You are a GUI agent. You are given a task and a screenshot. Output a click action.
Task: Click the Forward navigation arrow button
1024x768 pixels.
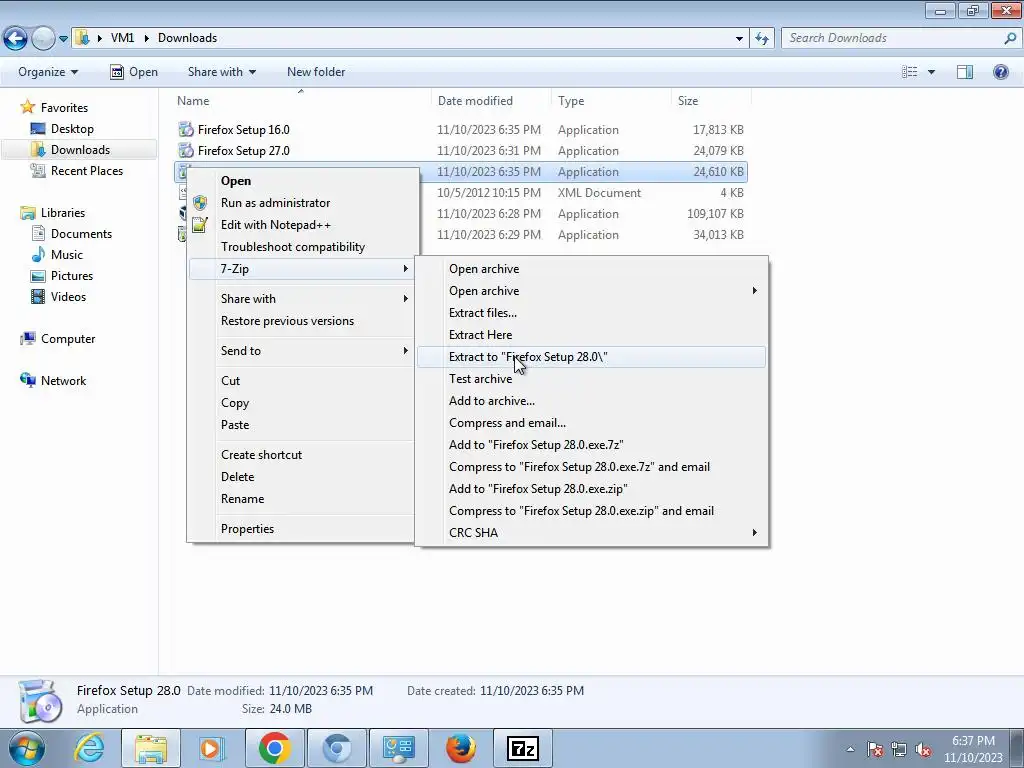point(43,39)
